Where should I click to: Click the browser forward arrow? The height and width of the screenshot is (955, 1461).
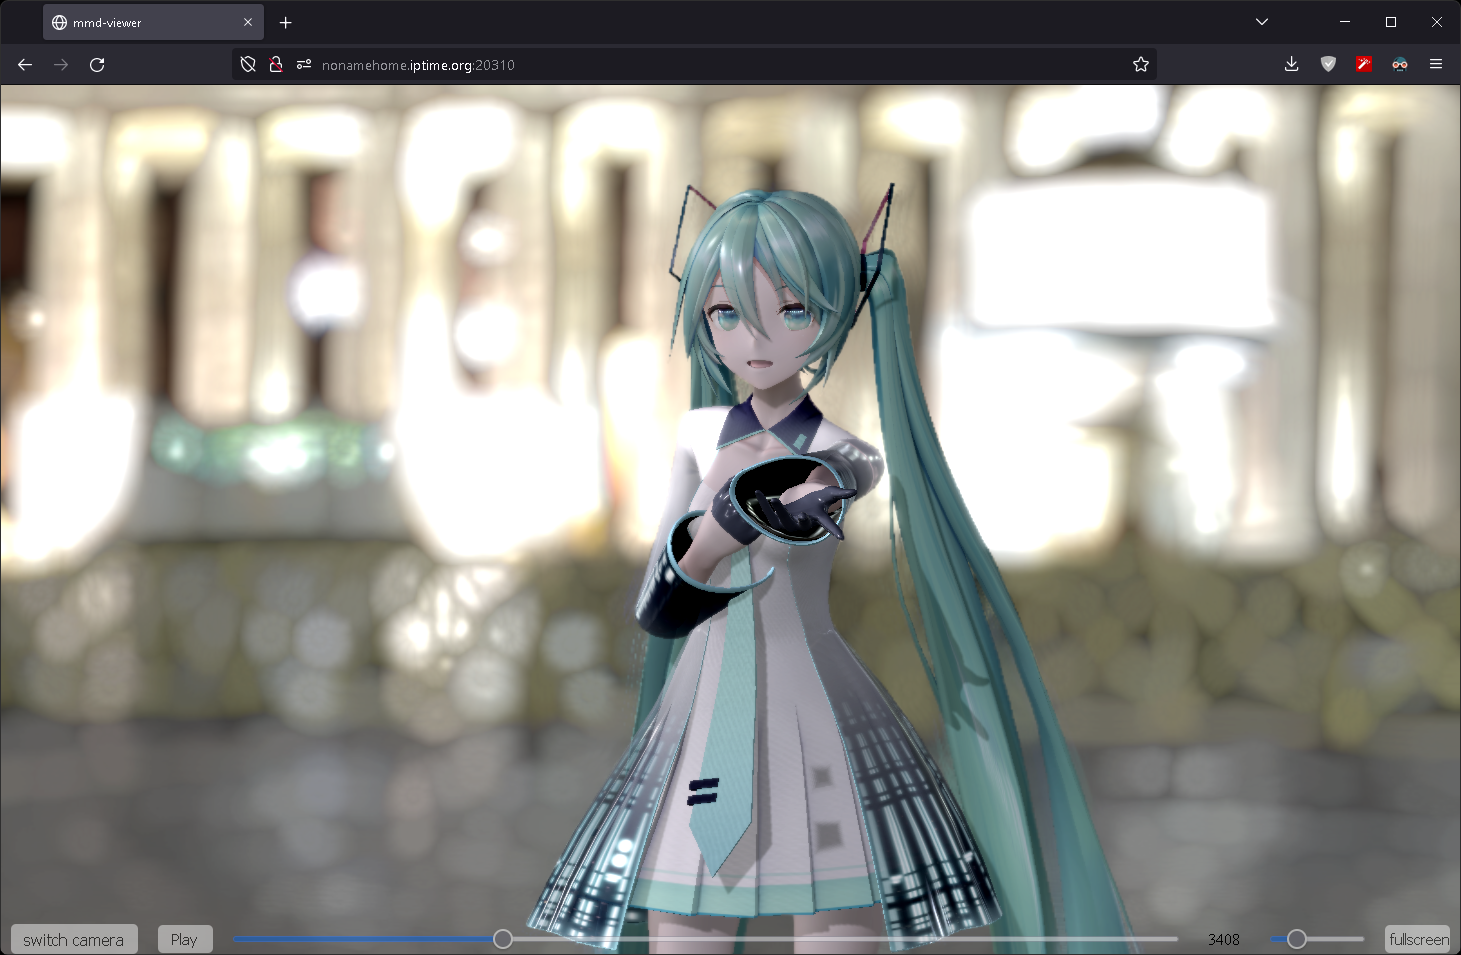[x=61, y=65]
